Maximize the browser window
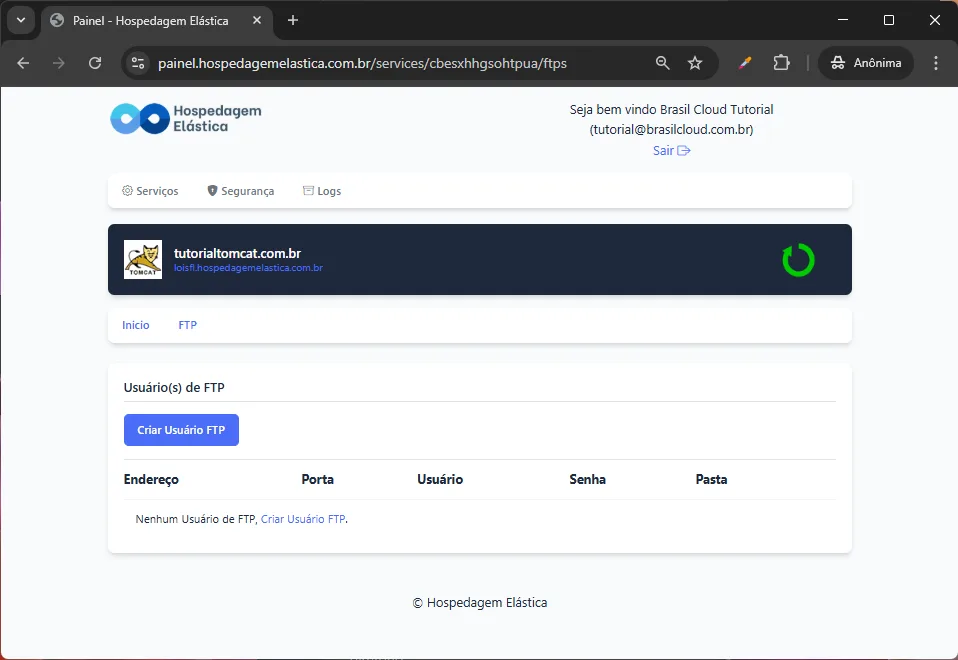Image resolution: width=958 pixels, height=660 pixels. point(889,20)
